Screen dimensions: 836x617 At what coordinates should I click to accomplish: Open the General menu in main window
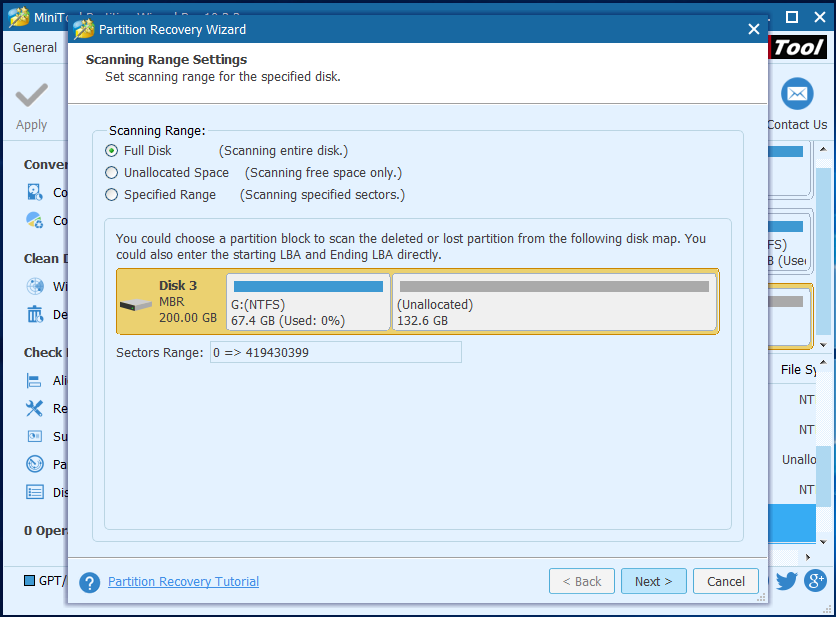(35, 47)
